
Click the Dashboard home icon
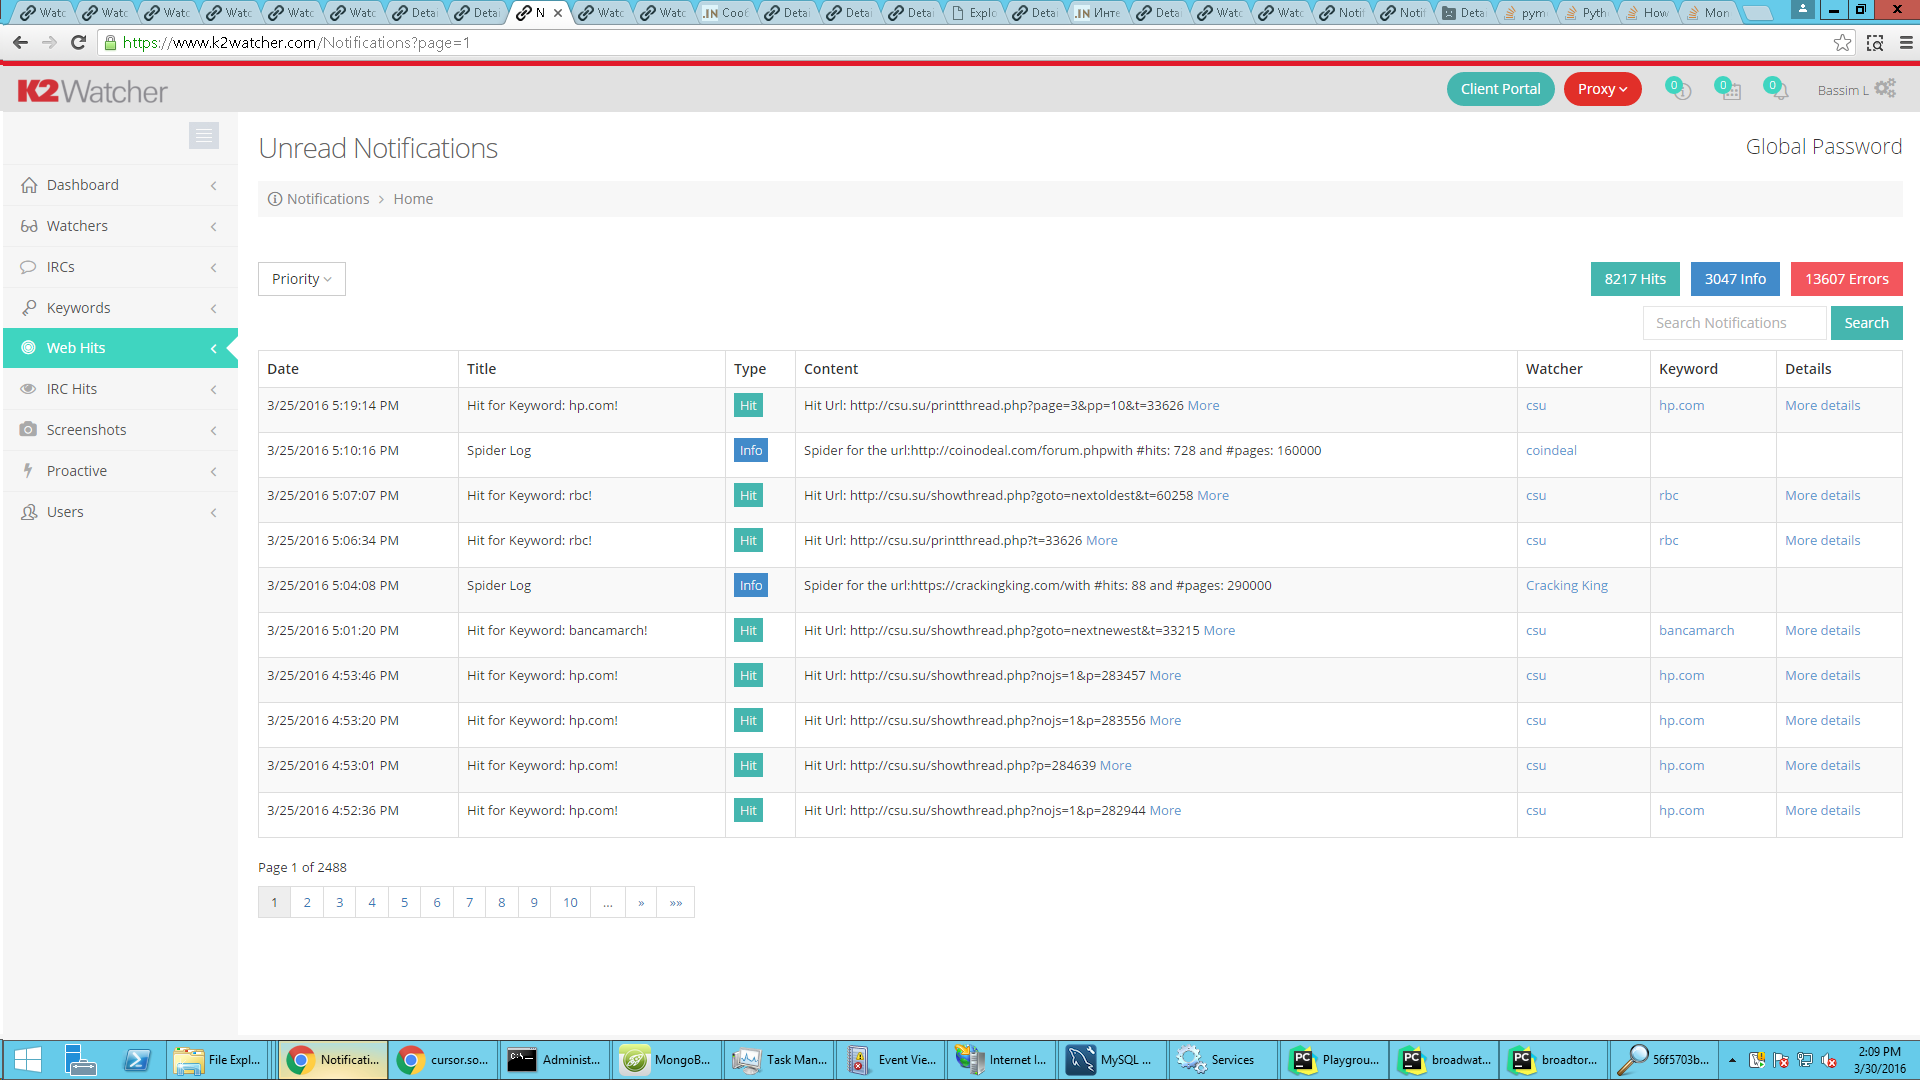(x=29, y=185)
